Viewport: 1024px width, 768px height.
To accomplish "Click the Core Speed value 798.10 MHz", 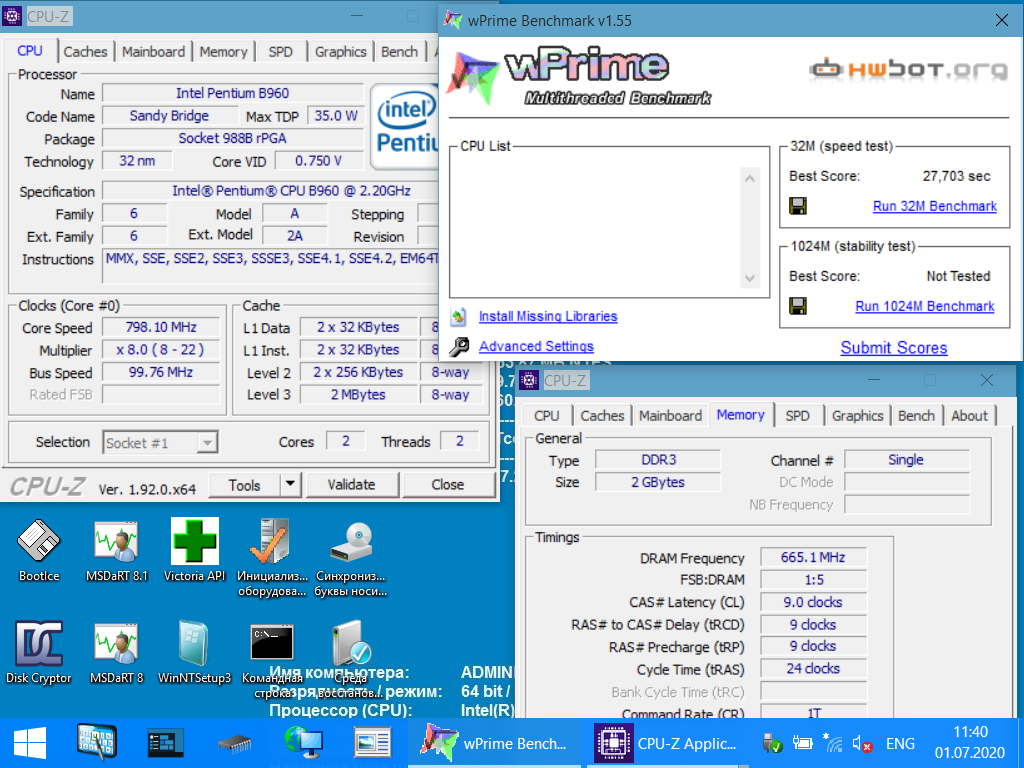I will tap(161, 327).
